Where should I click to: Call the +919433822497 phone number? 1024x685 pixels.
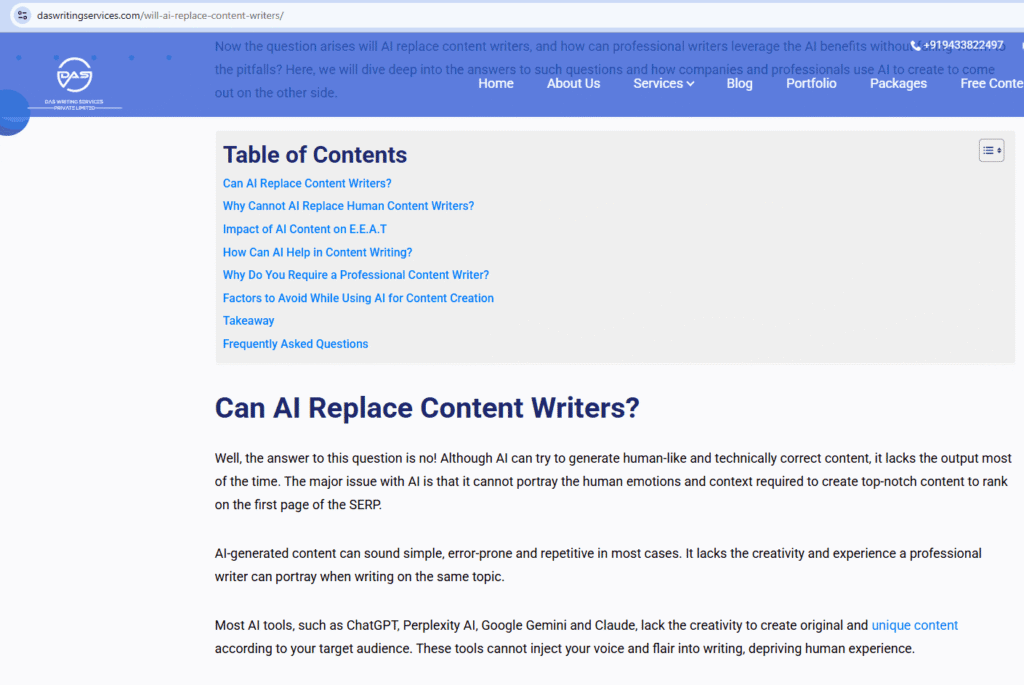tap(961, 45)
